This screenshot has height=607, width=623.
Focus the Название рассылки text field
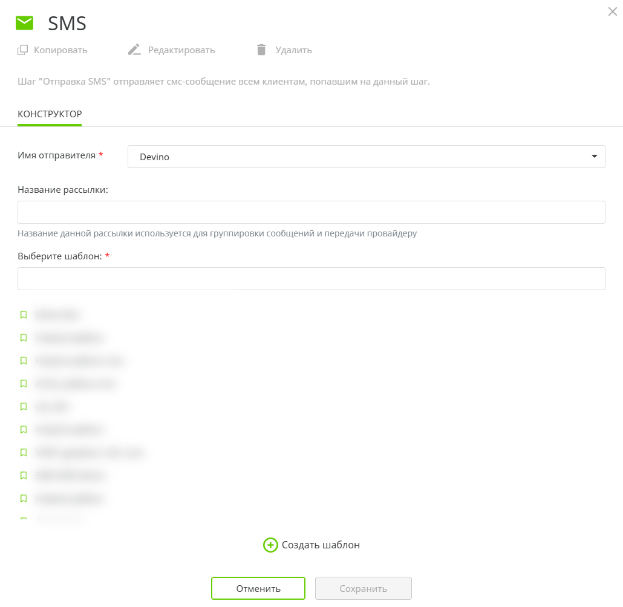311,212
